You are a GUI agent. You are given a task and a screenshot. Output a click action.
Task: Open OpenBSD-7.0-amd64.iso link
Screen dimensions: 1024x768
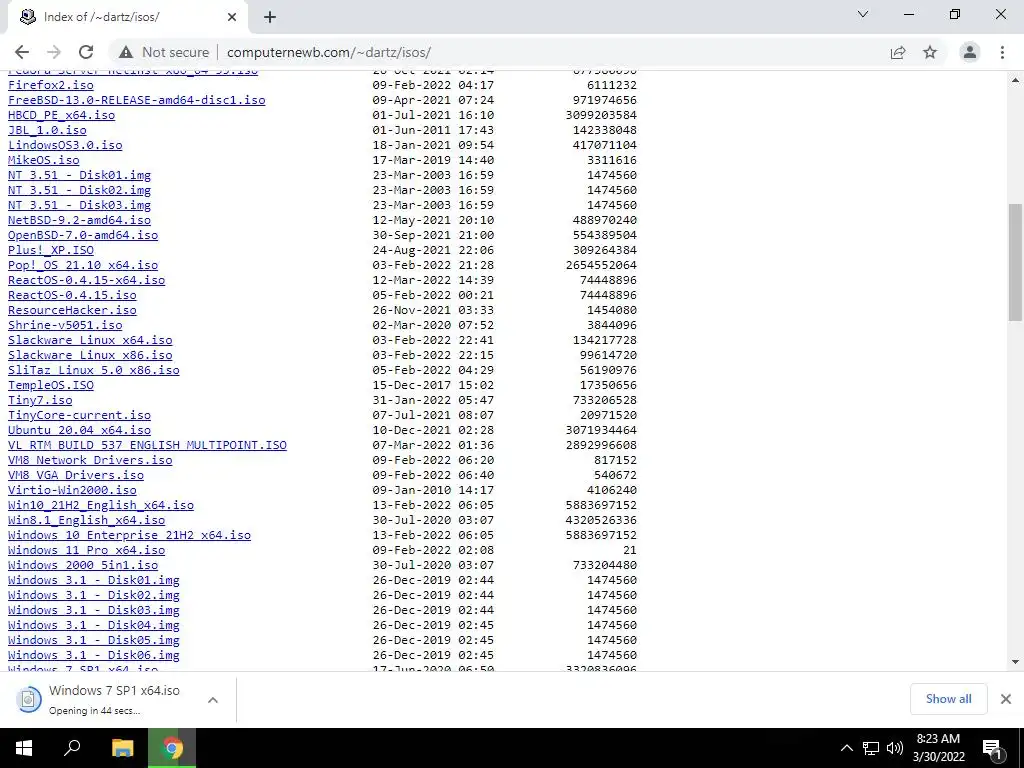coord(83,235)
